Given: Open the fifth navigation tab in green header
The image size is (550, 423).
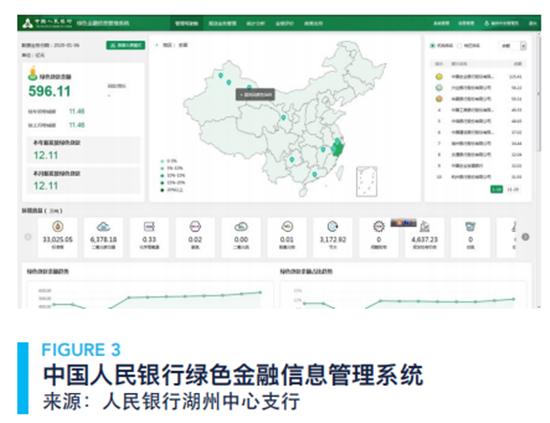Looking at the screenshot, I should point(313,24).
